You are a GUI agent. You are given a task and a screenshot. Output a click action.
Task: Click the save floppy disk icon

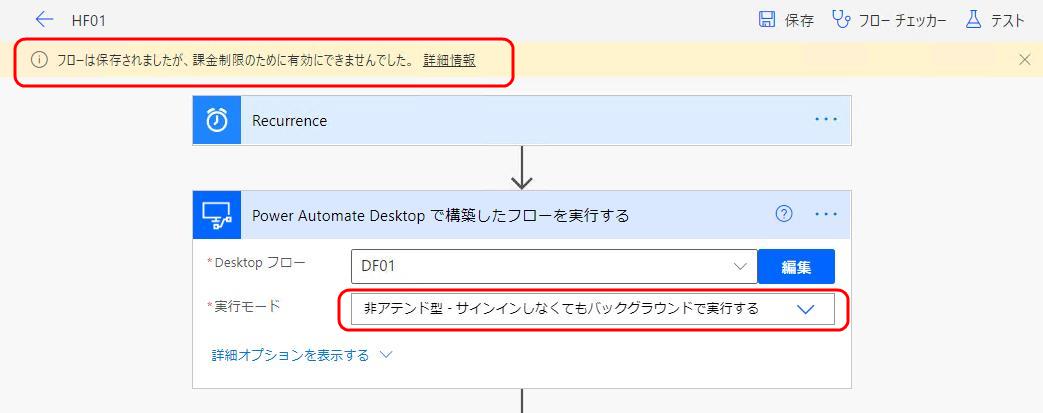coord(767,19)
